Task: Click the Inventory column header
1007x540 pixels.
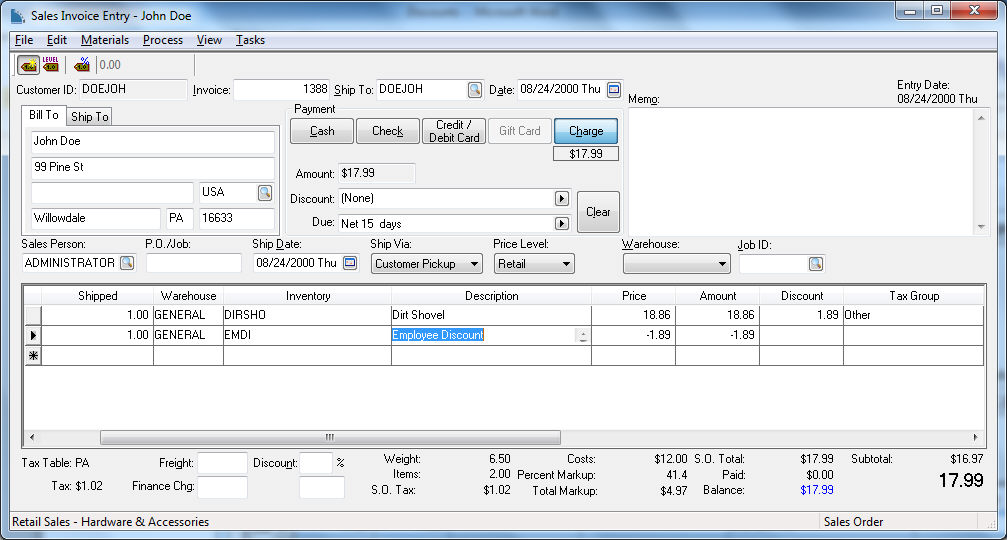Action: point(308,296)
